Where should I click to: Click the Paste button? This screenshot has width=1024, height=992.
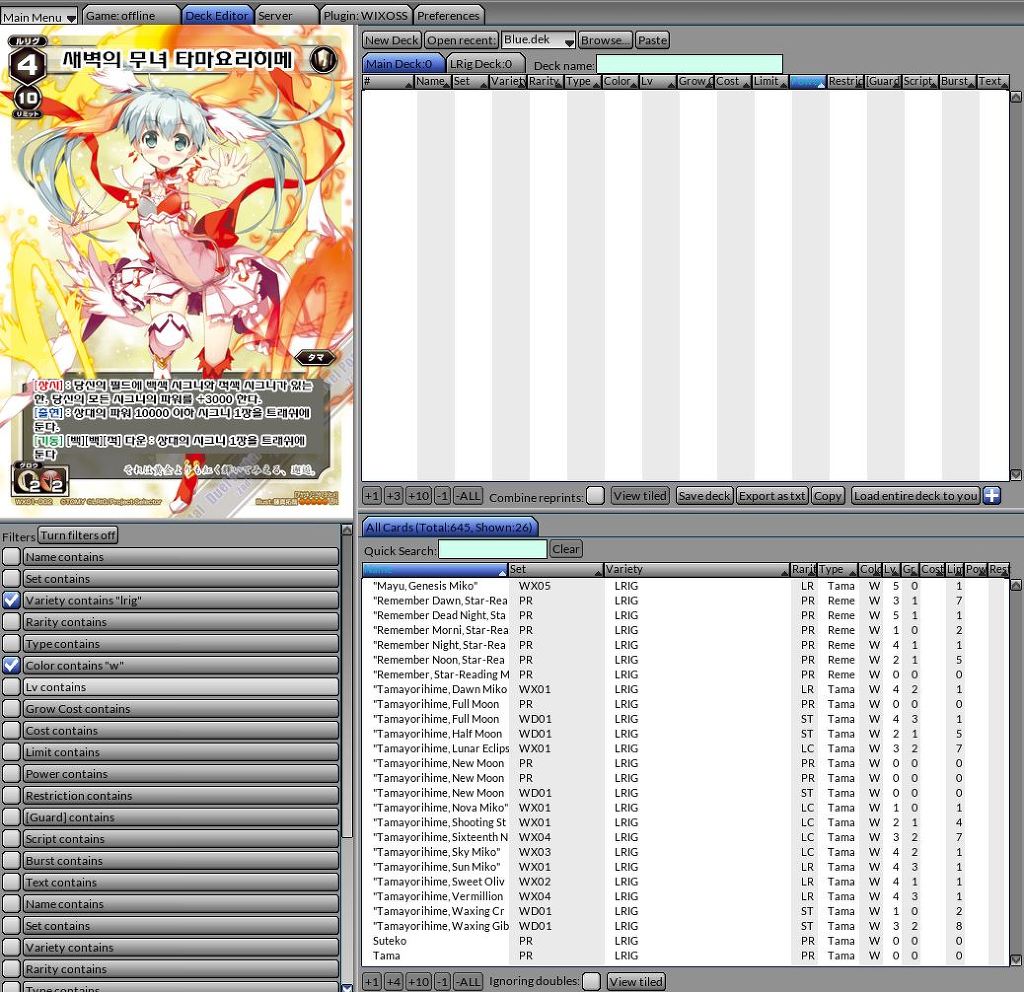(x=652, y=40)
